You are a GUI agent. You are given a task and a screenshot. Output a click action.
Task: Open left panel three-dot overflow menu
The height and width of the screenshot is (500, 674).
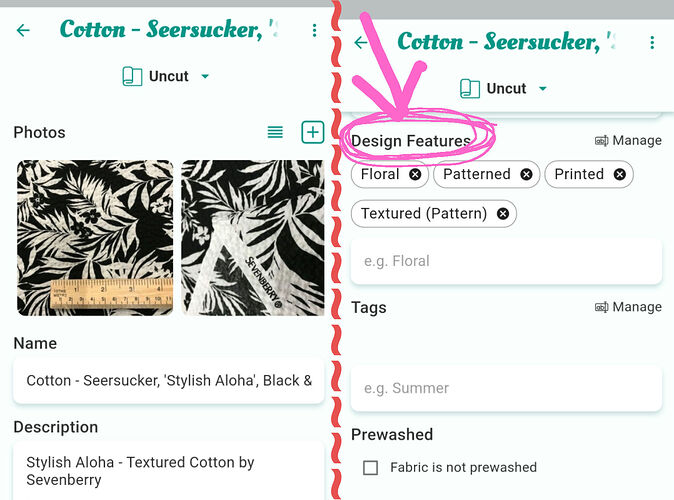pyautogui.click(x=314, y=30)
